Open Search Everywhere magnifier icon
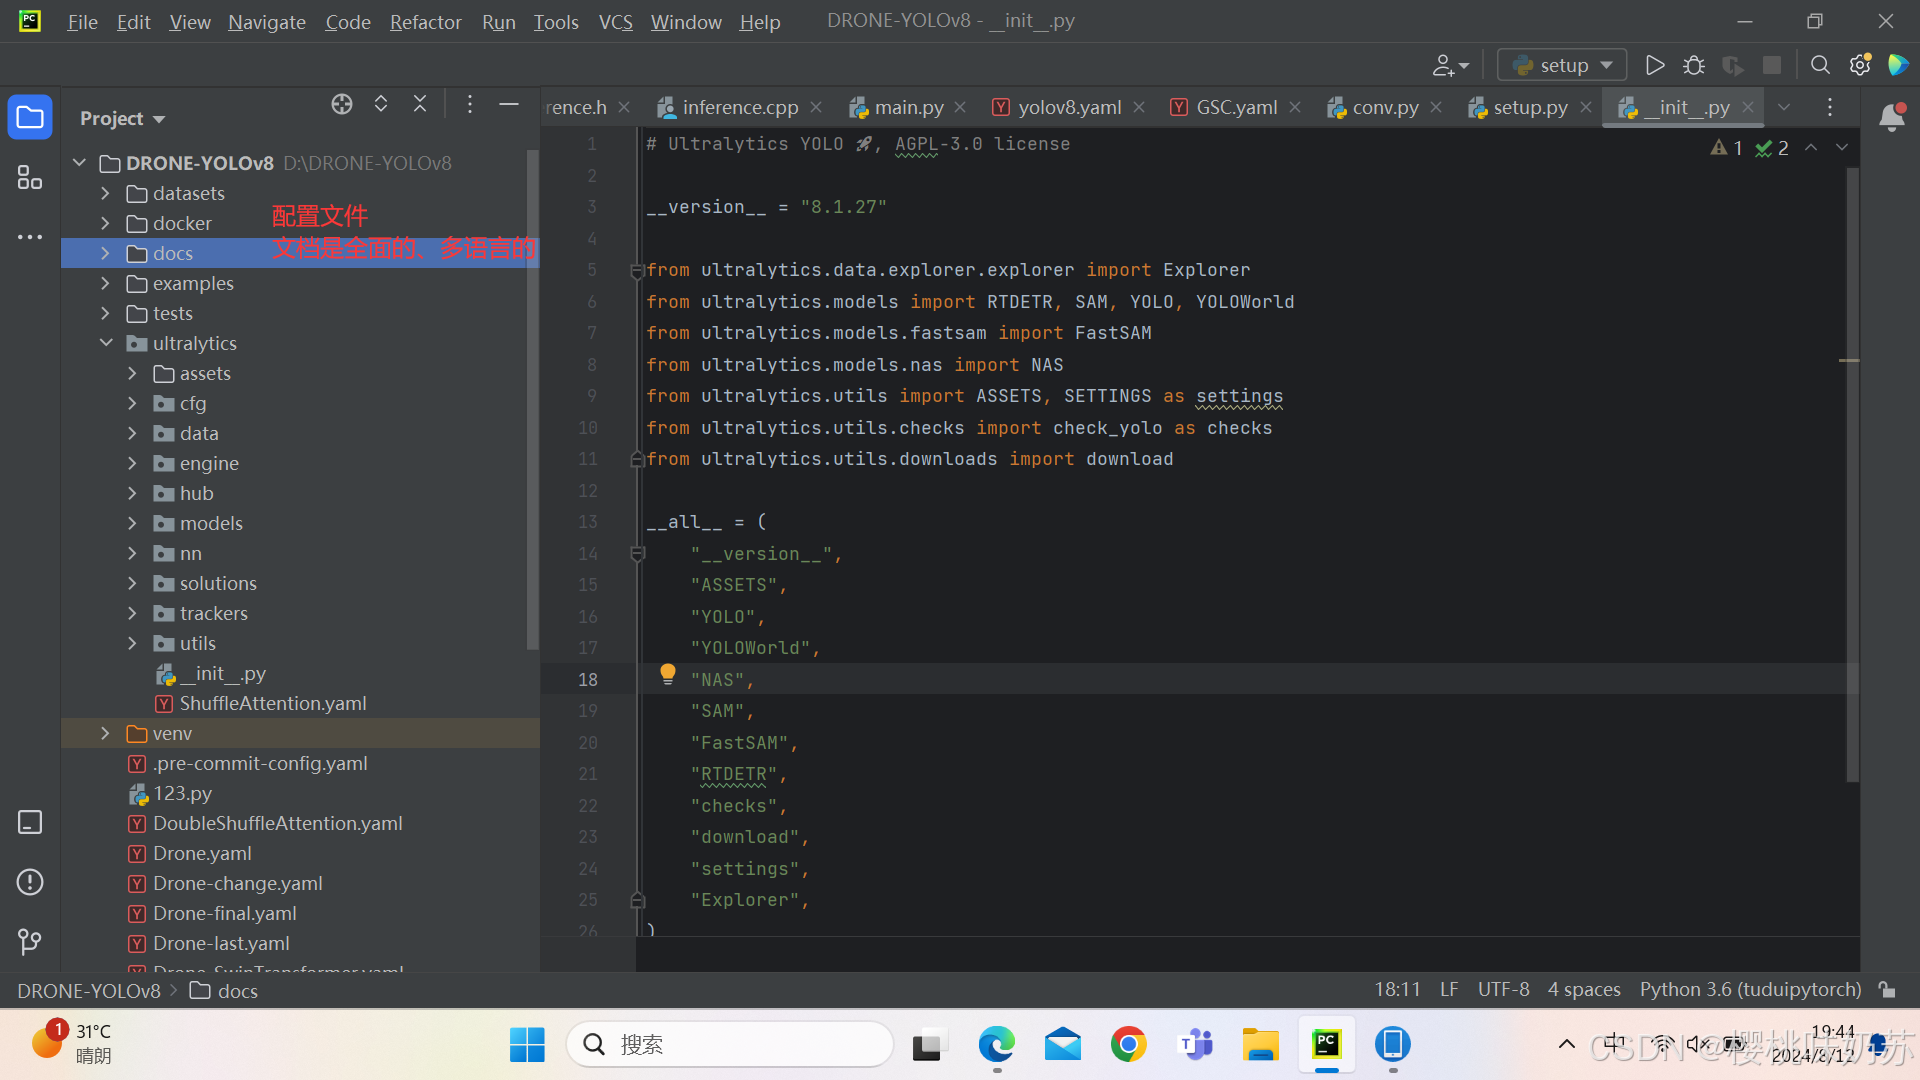Viewport: 1920px width, 1080px height. (1820, 65)
